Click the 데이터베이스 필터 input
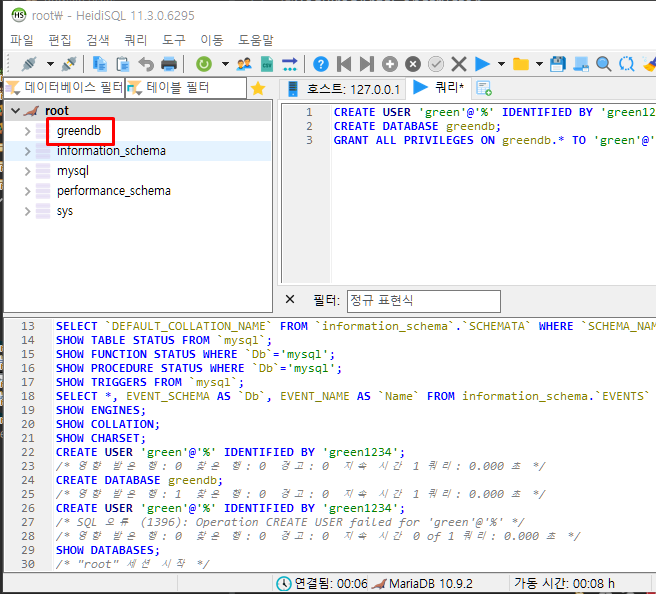Viewport: 656px width, 594px height. [x=64, y=87]
